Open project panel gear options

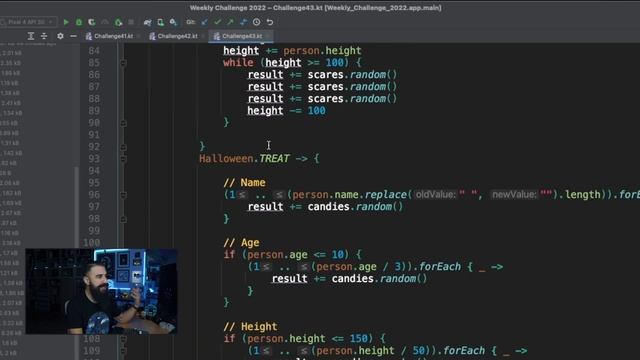pyautogui.click(x=60, y=36)
